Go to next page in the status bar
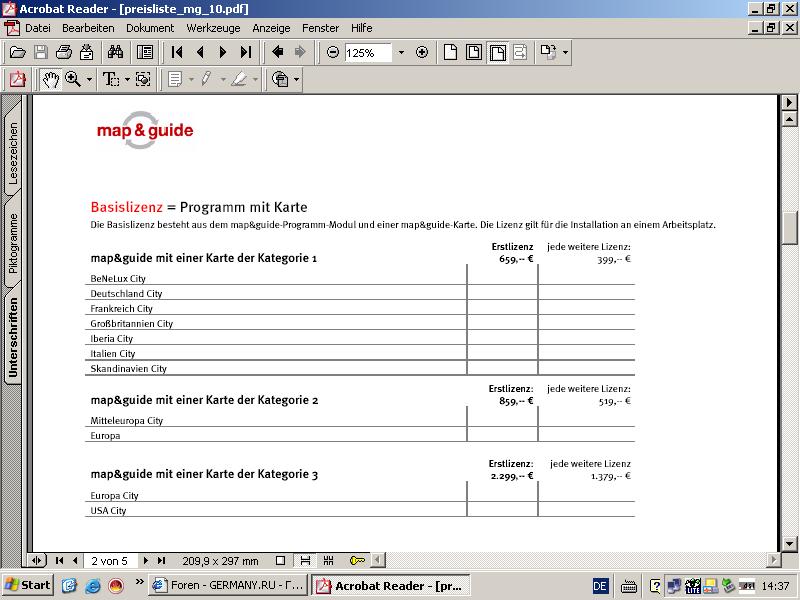This screenshot has width=800, height=600. (x=146, y=561)
